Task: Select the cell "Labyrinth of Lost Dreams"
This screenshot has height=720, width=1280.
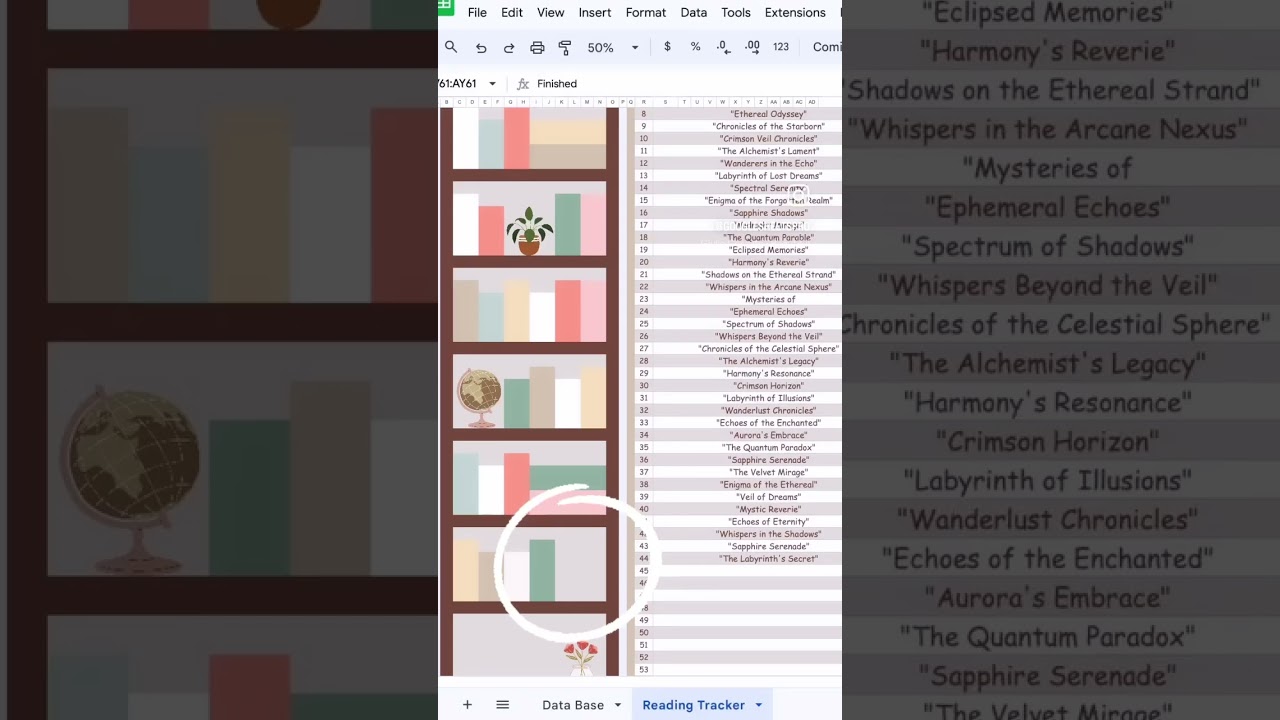Action: [768, 176]
